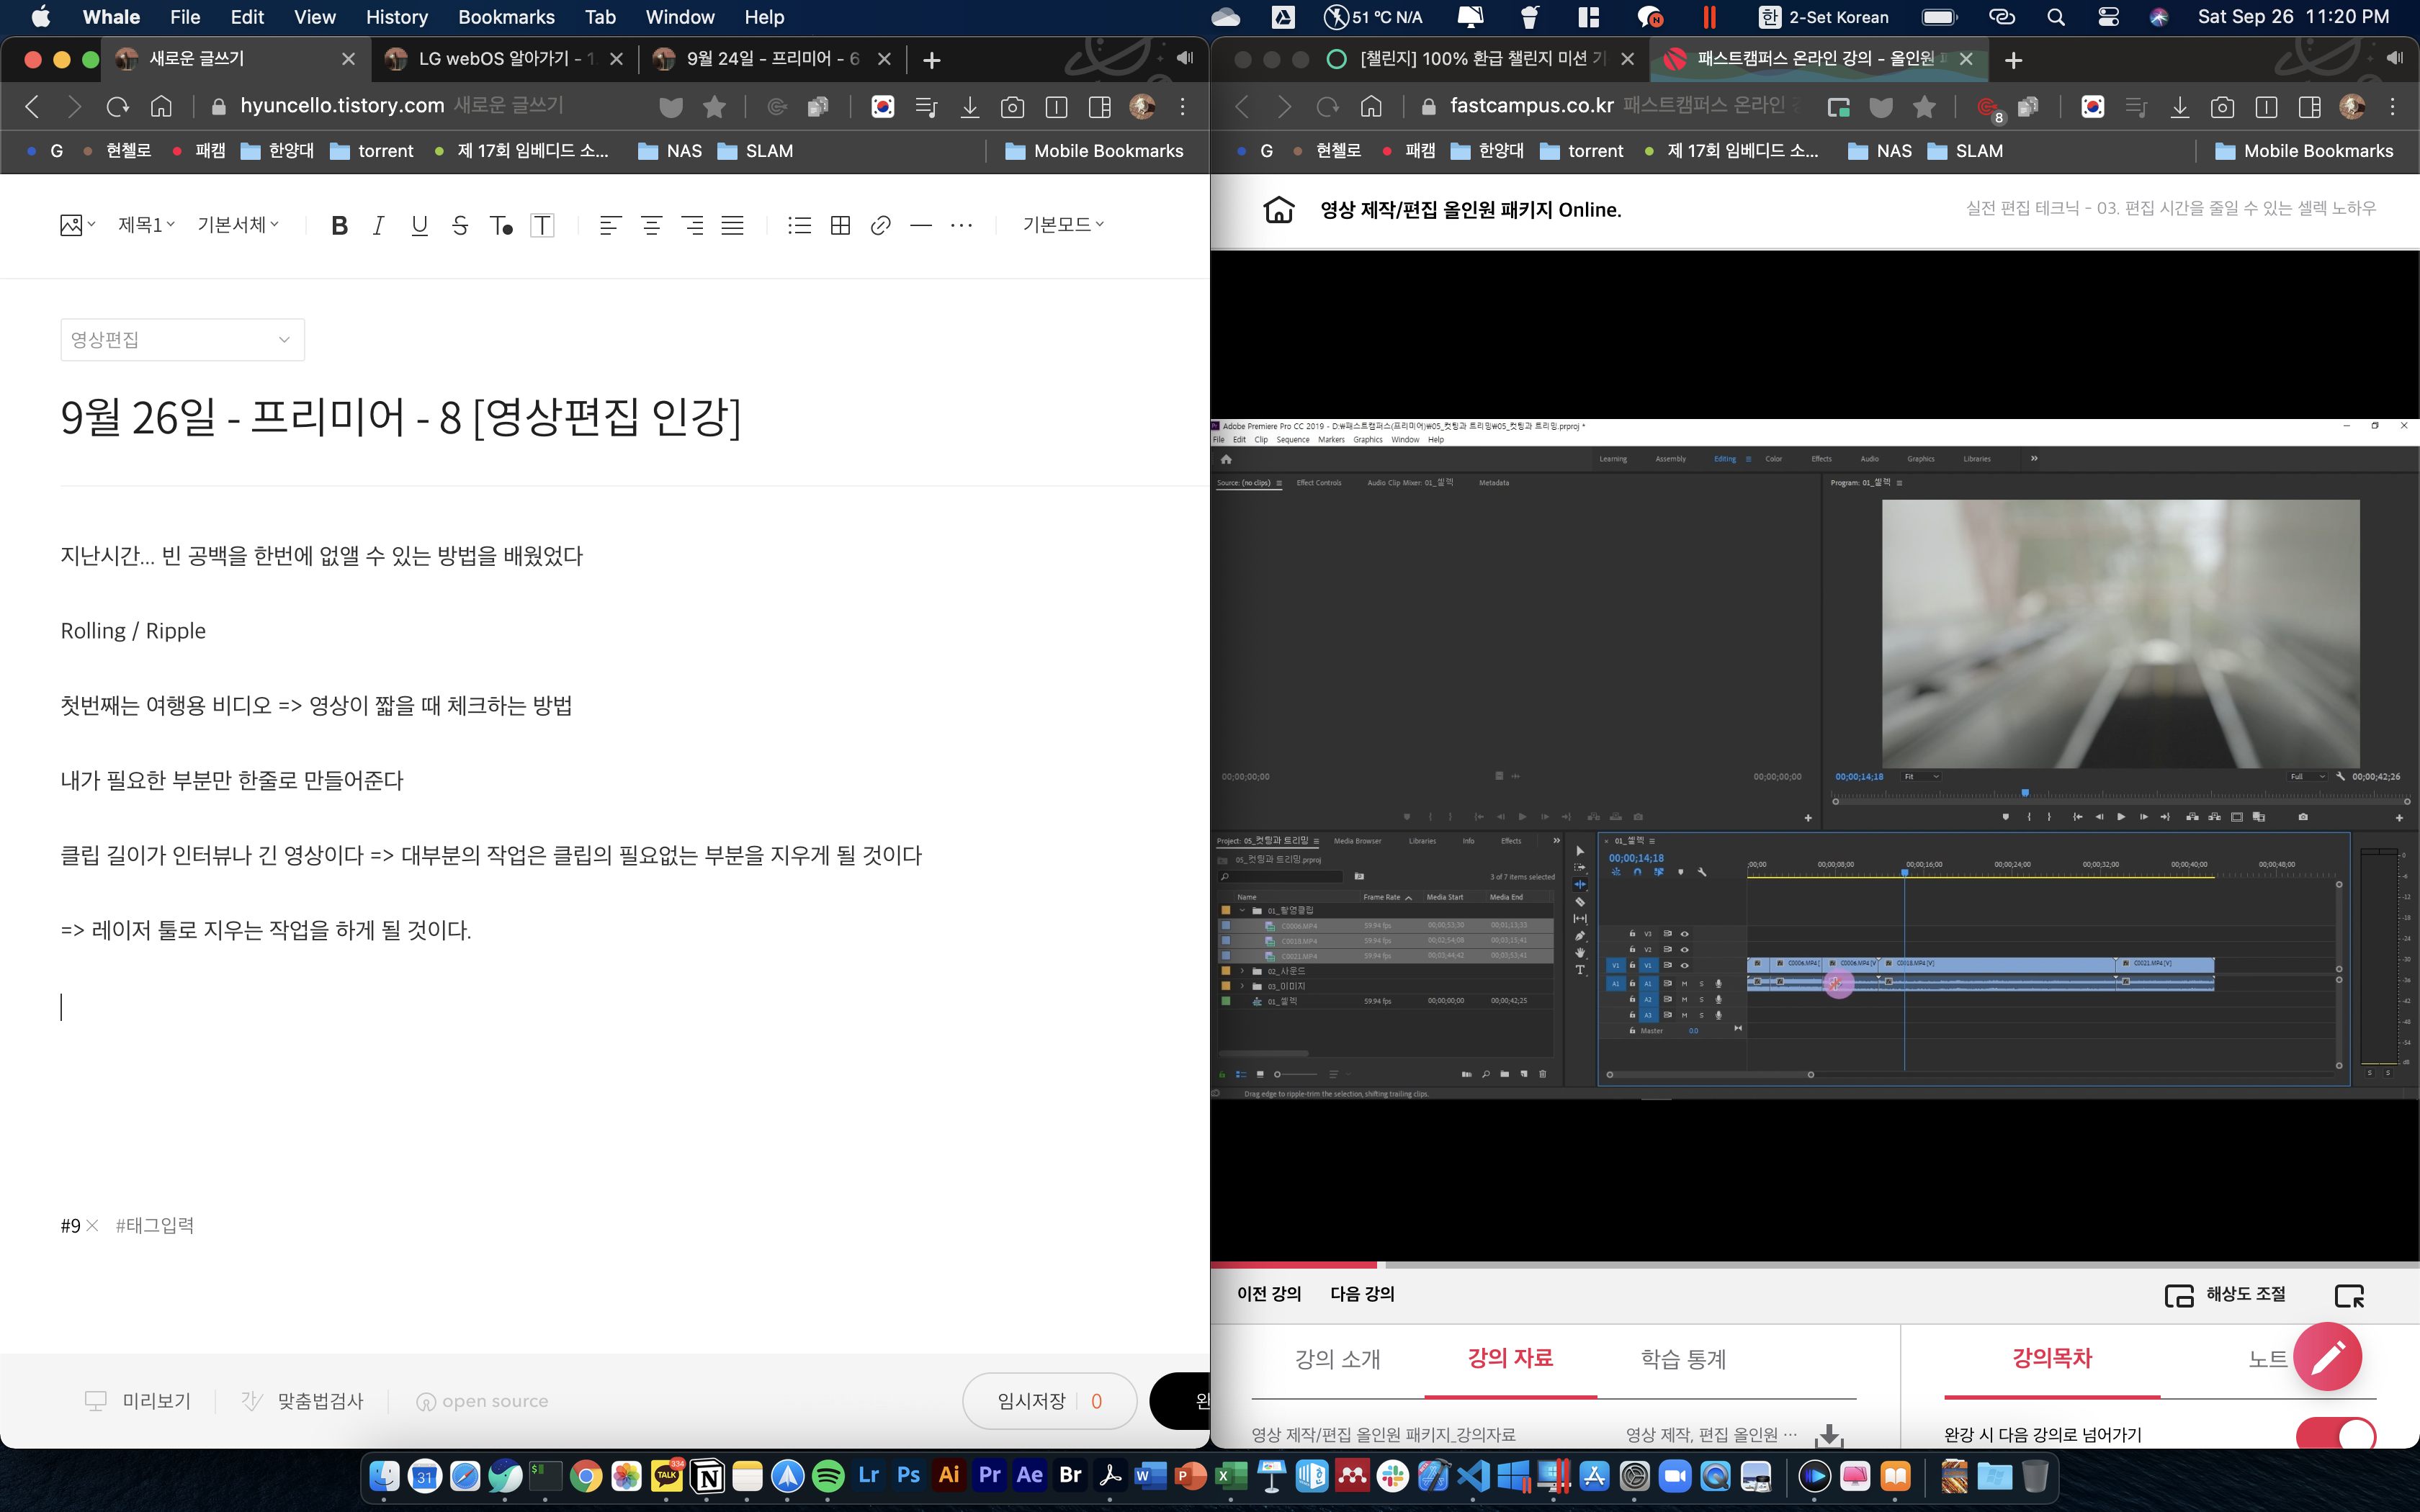Apply strikethrough text formatting
Viewport: 2420px width, 1512px height.
point(460,225)
